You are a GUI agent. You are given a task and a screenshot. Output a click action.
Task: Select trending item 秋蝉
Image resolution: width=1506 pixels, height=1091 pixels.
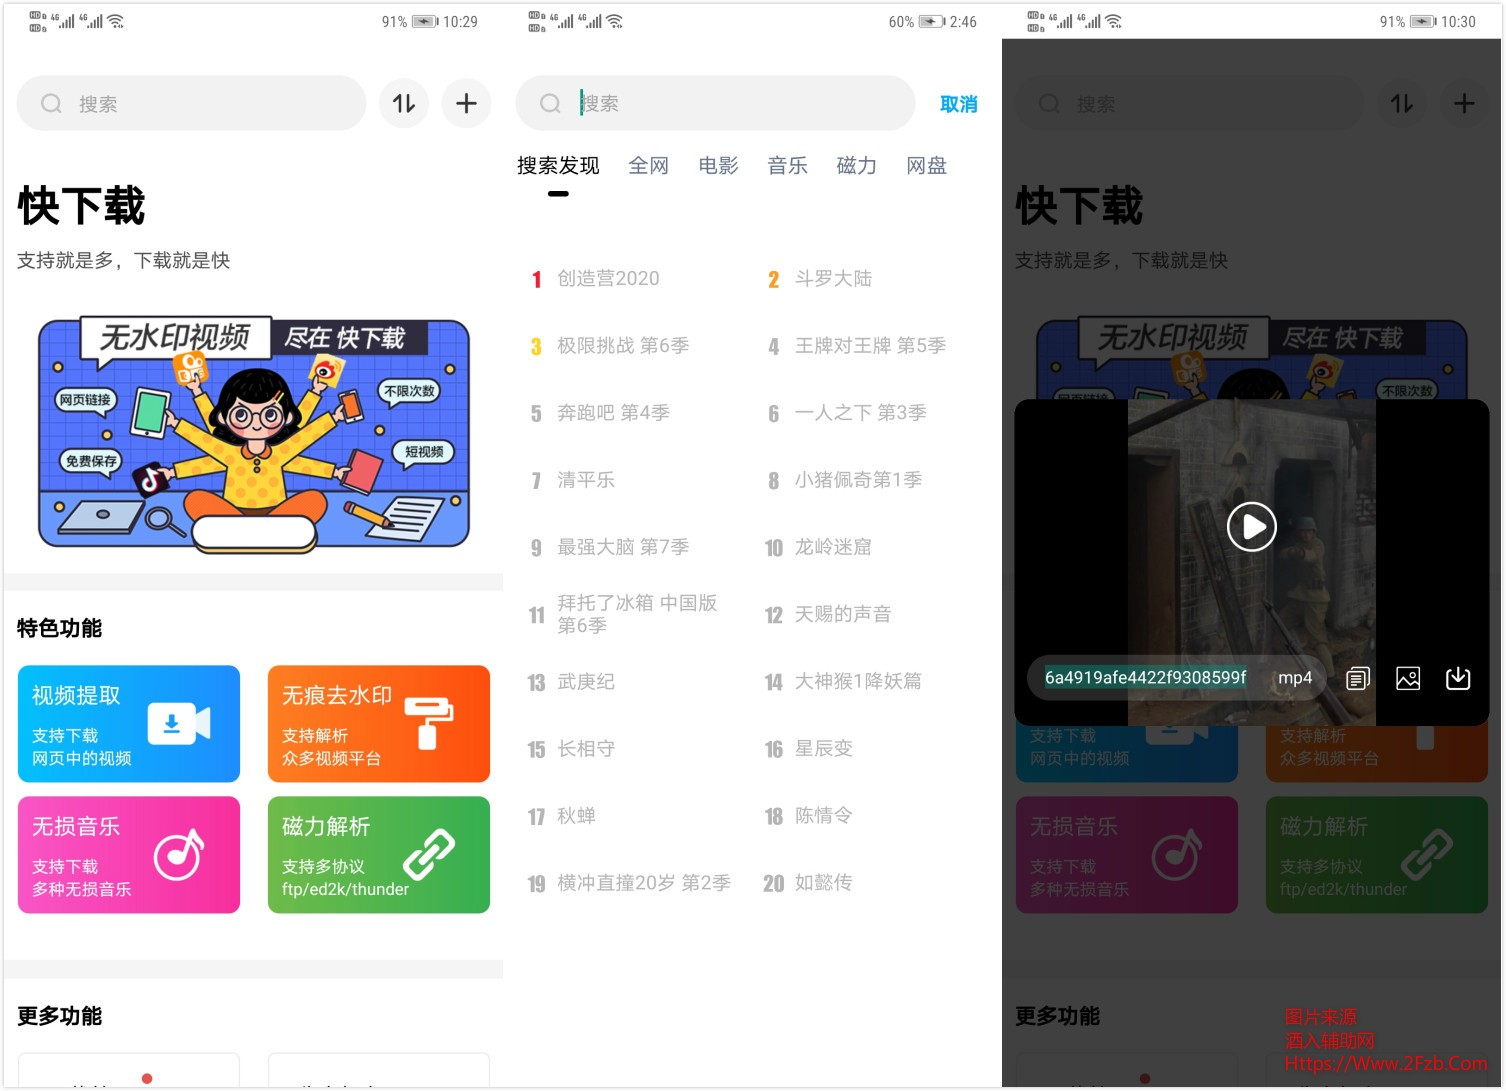click(x=576, y=816)
